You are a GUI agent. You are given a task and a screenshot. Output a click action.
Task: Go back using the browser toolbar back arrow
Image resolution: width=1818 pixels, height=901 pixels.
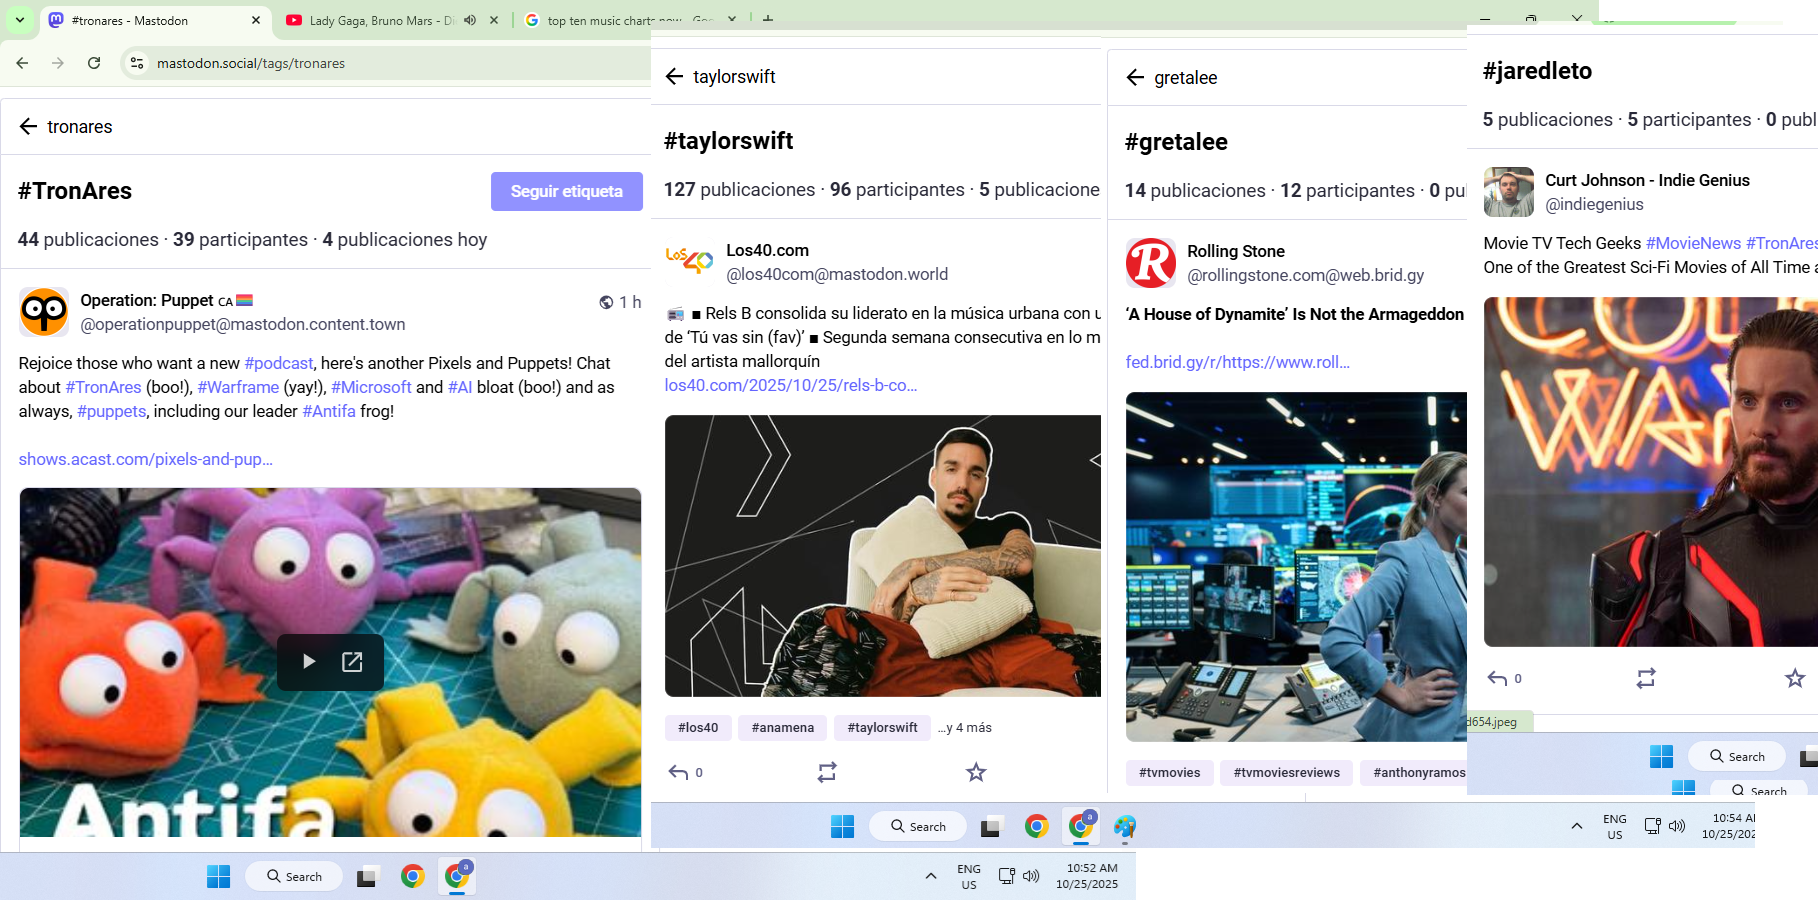pos(22,63)
